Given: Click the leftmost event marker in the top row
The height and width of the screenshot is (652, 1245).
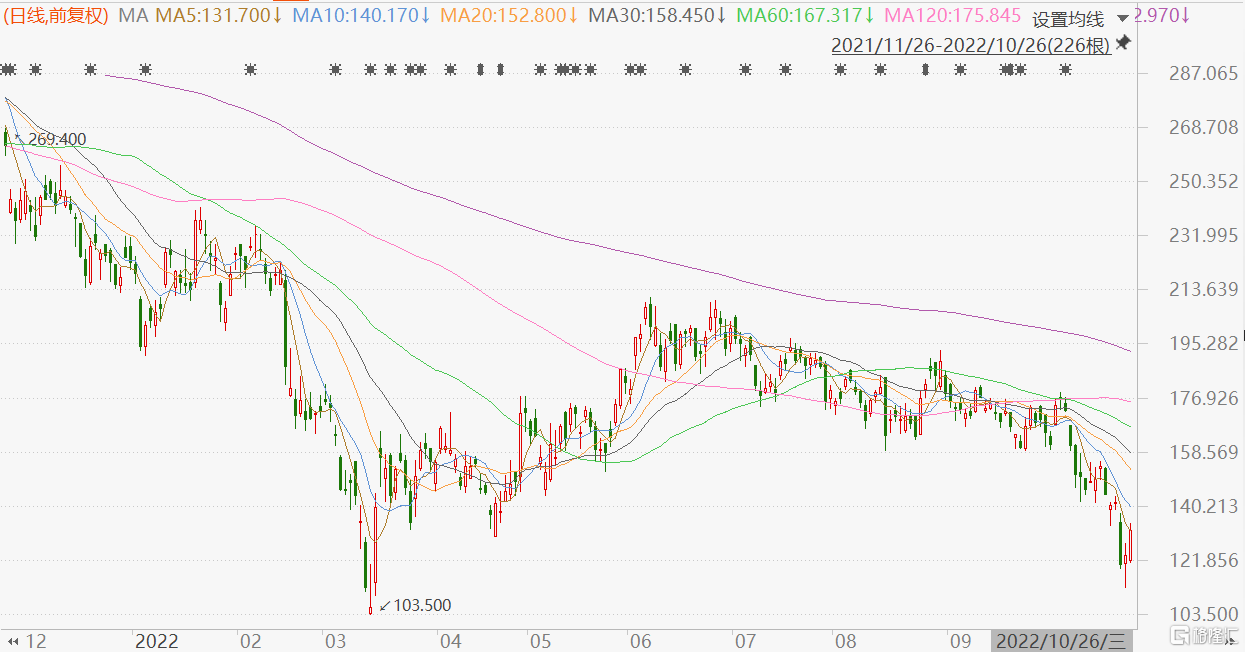Looking at the screenshot, I should coord(5,69).
